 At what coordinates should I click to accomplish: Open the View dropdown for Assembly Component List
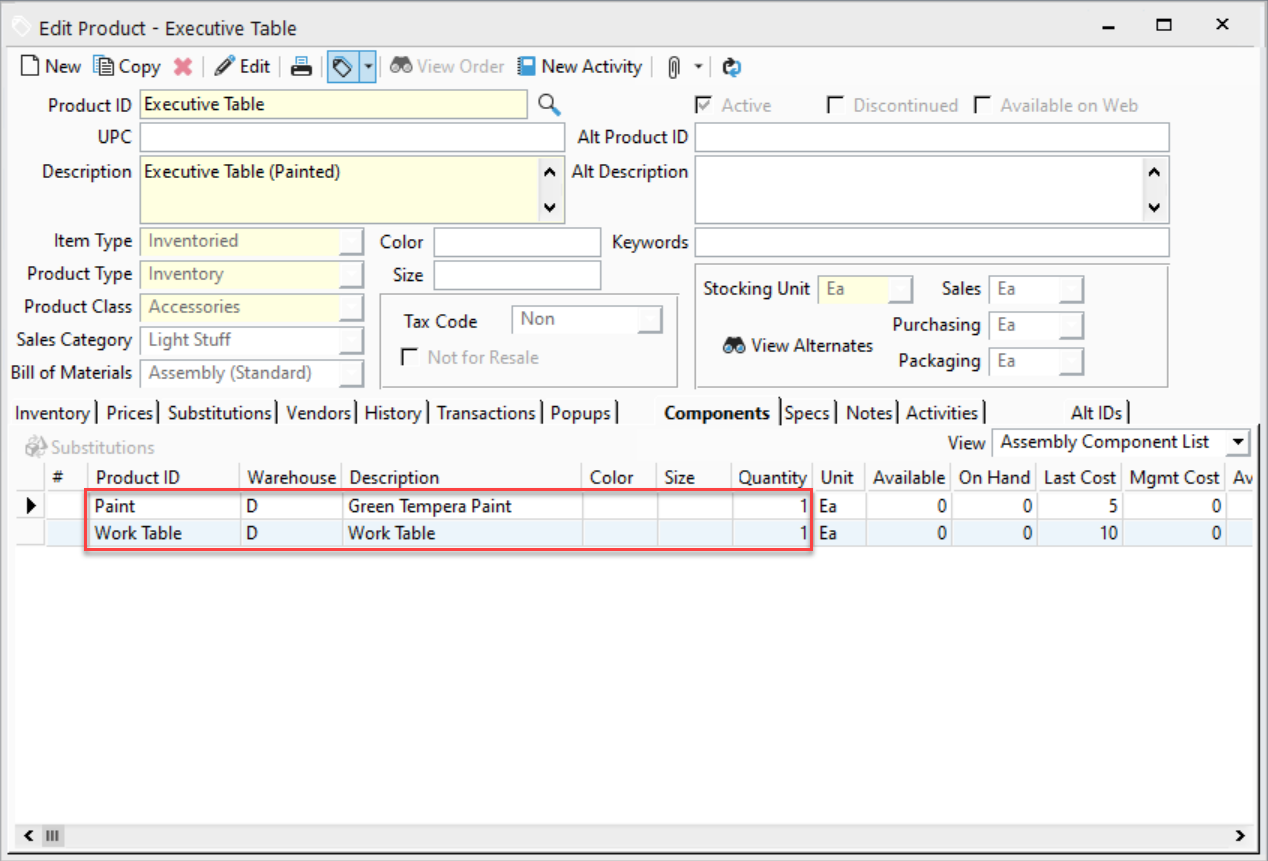click(x=1239, y=442)
